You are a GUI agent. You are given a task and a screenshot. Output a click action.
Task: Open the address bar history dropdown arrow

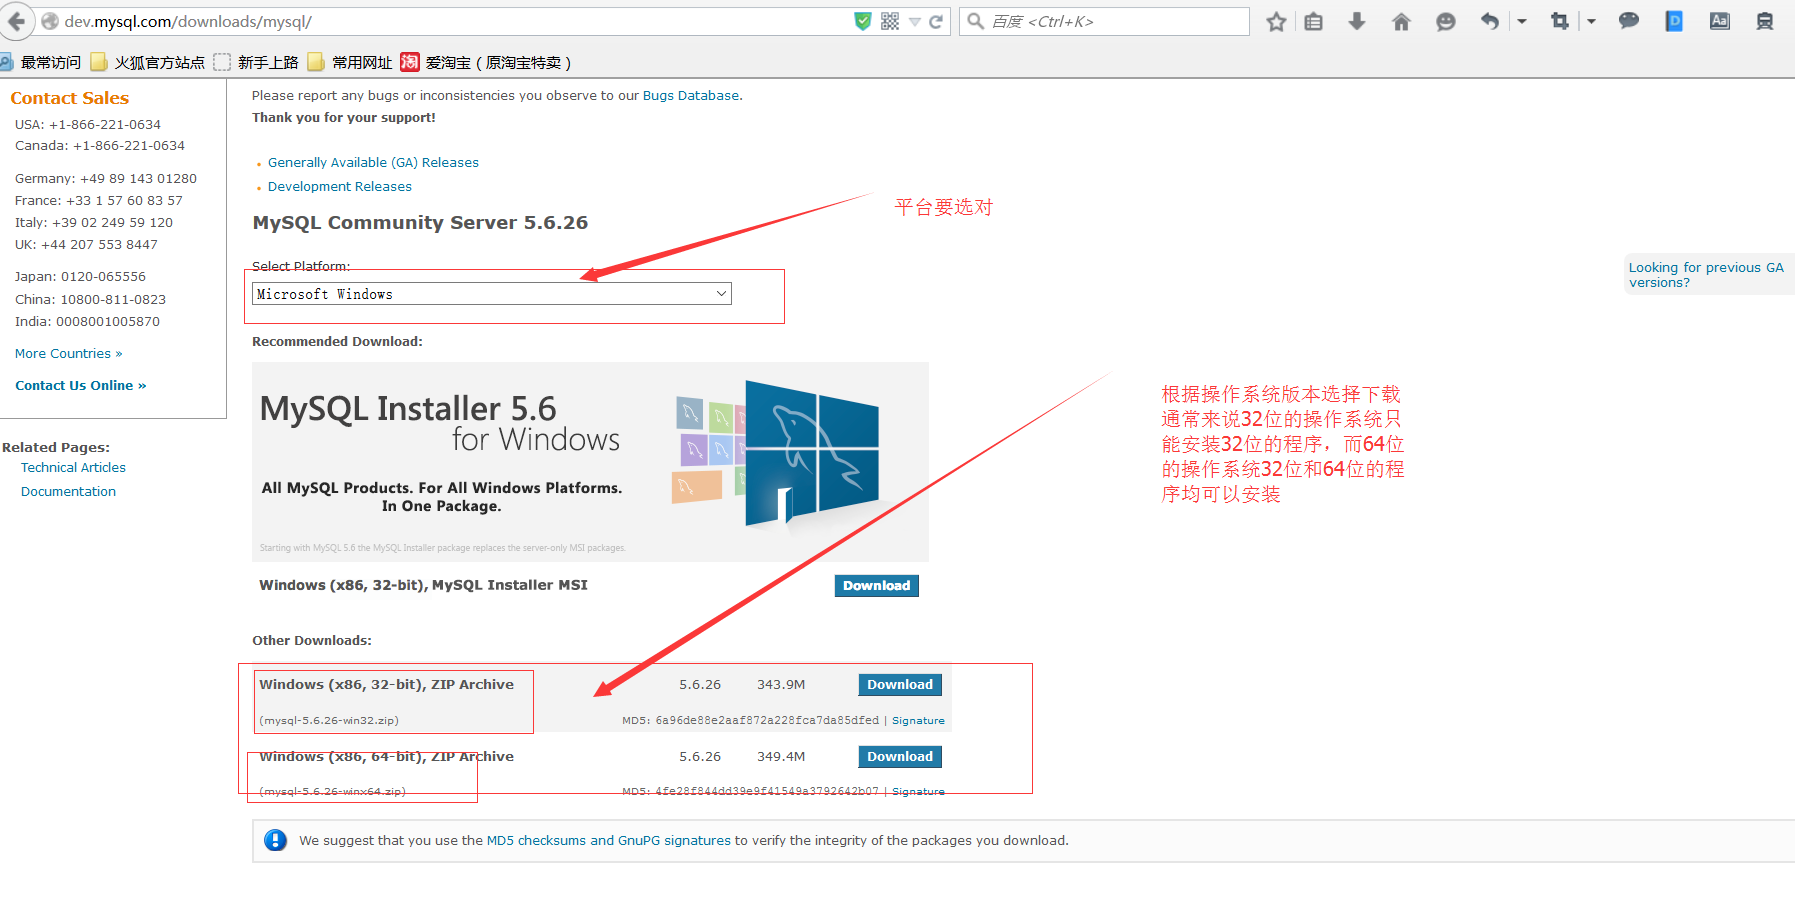914,22
